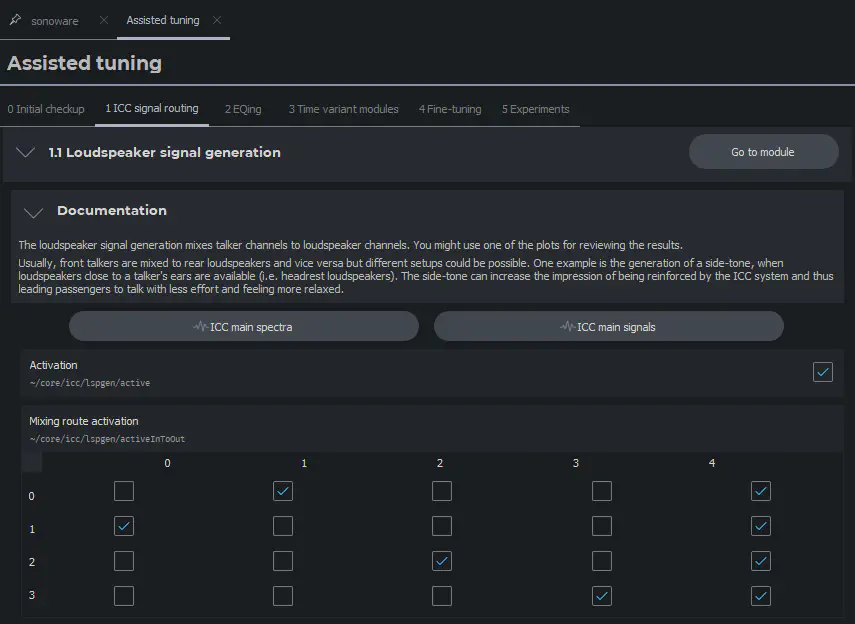
Task: Uncheck mixing route row 2 column 4
Action: click(761, 561)
